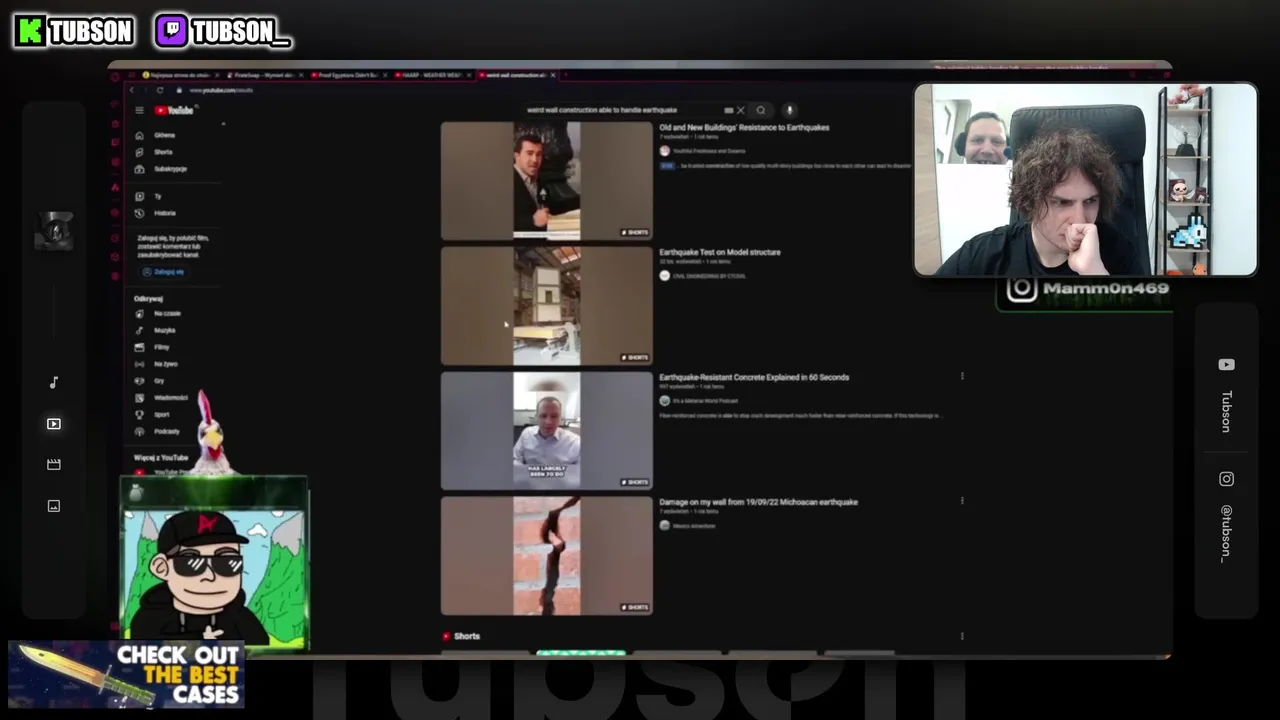Open options menu for Earthquake-Resistant Concrete video
The height and width of the screenshot is (720, 1280).
click(962, 377)
